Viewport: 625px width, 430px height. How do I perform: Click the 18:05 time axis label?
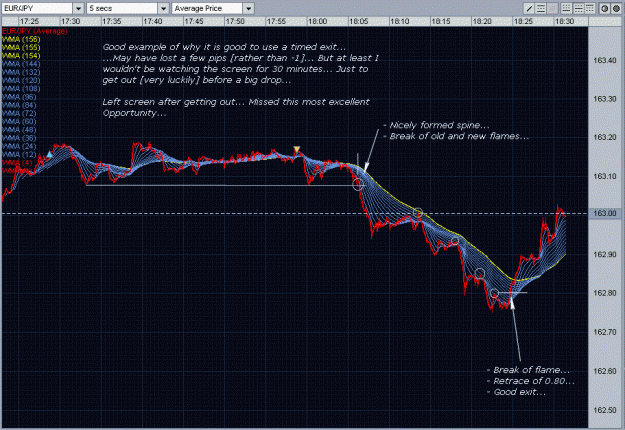click(x=359, y=21)
